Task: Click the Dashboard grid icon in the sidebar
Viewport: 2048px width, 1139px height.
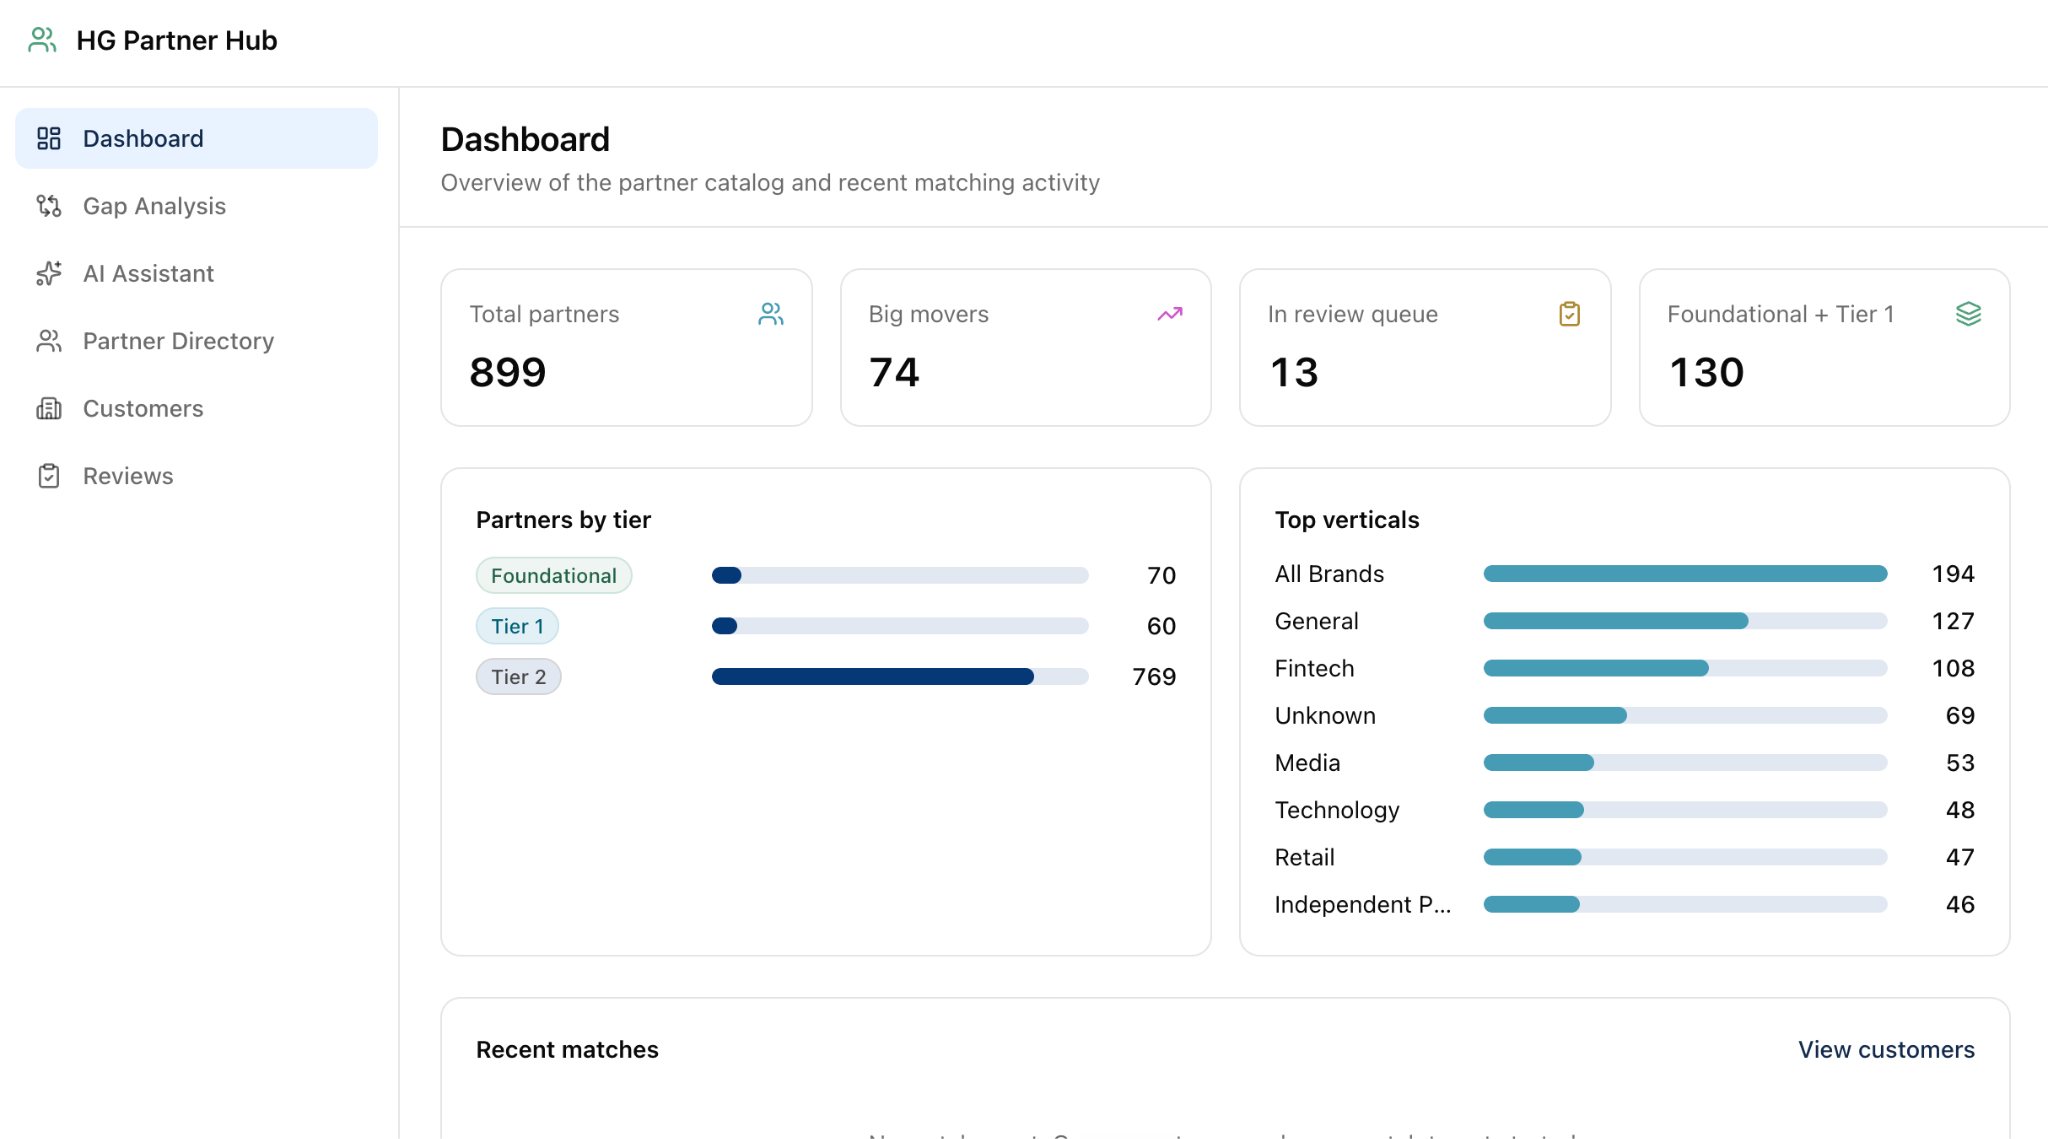Action: pyautogui.click(x=49, y=138)
